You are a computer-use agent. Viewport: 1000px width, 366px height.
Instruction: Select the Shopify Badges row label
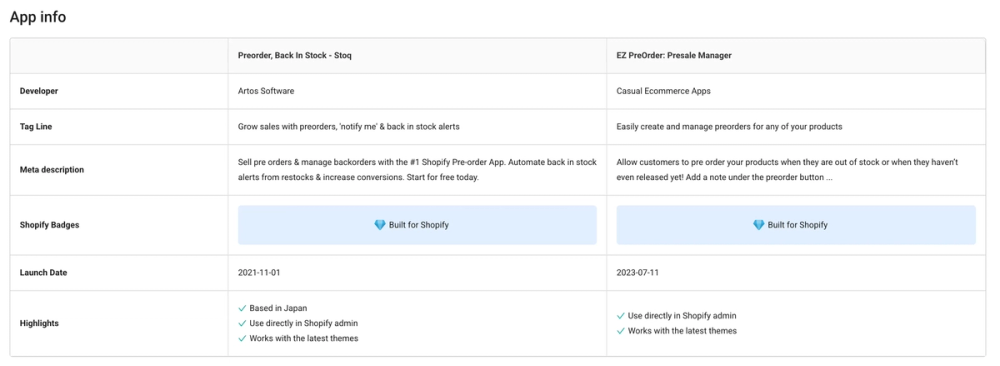(50, 225)
